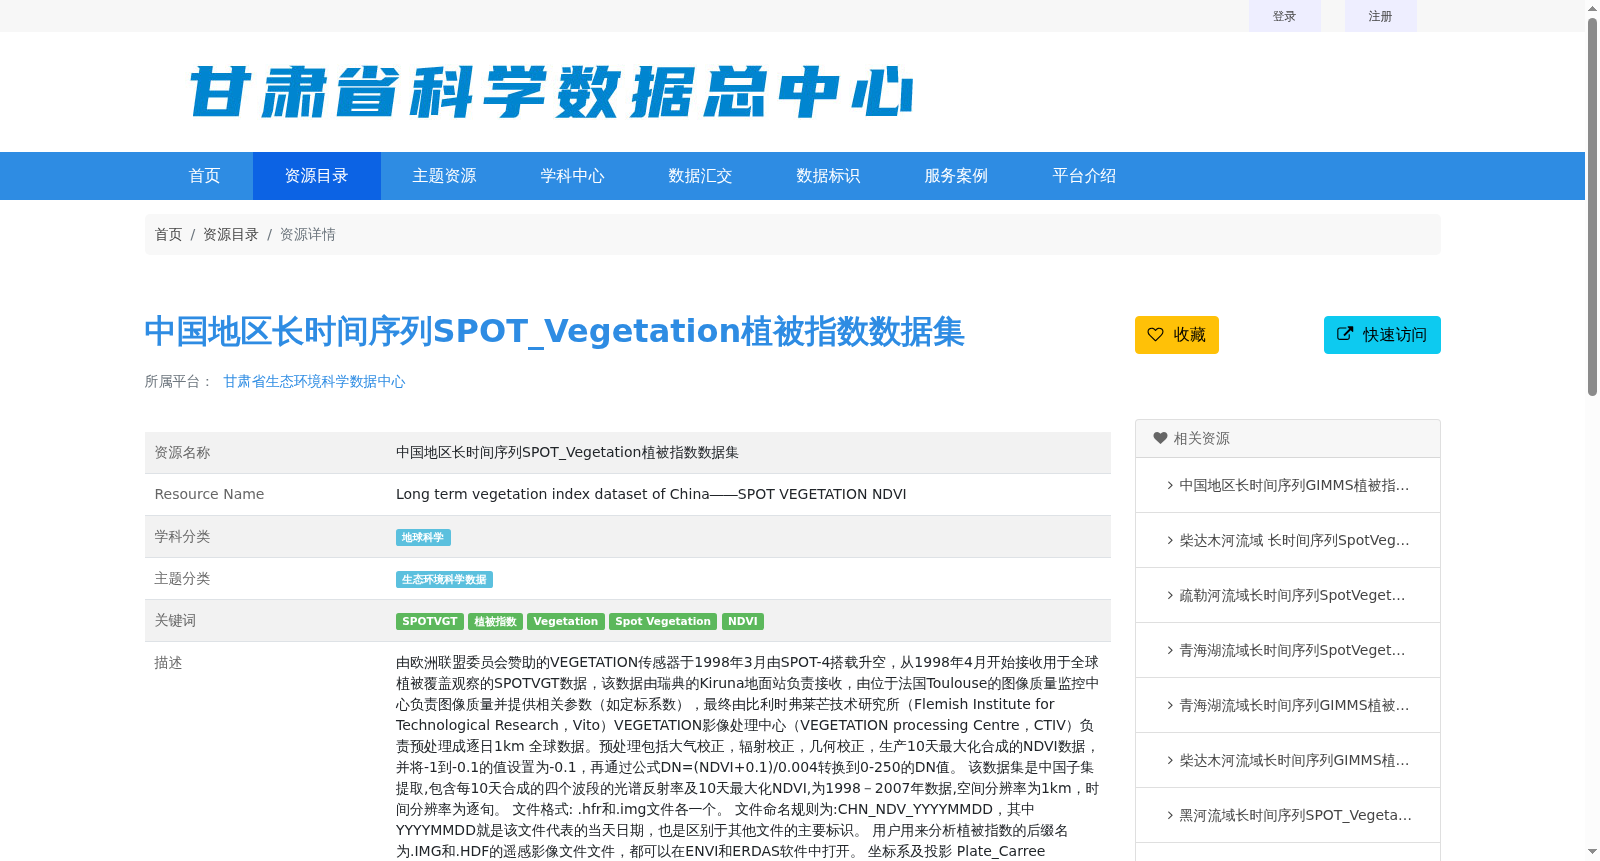Open 数据汇交 menu item
The image size is (1600, 861).
coord(700,176)
